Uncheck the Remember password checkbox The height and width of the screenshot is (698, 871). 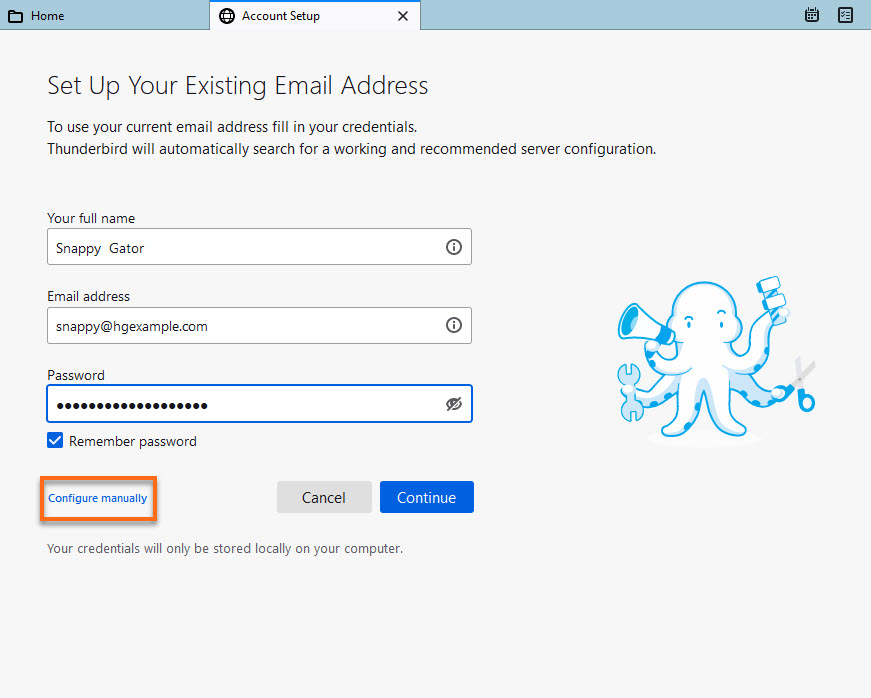[54, 440]
